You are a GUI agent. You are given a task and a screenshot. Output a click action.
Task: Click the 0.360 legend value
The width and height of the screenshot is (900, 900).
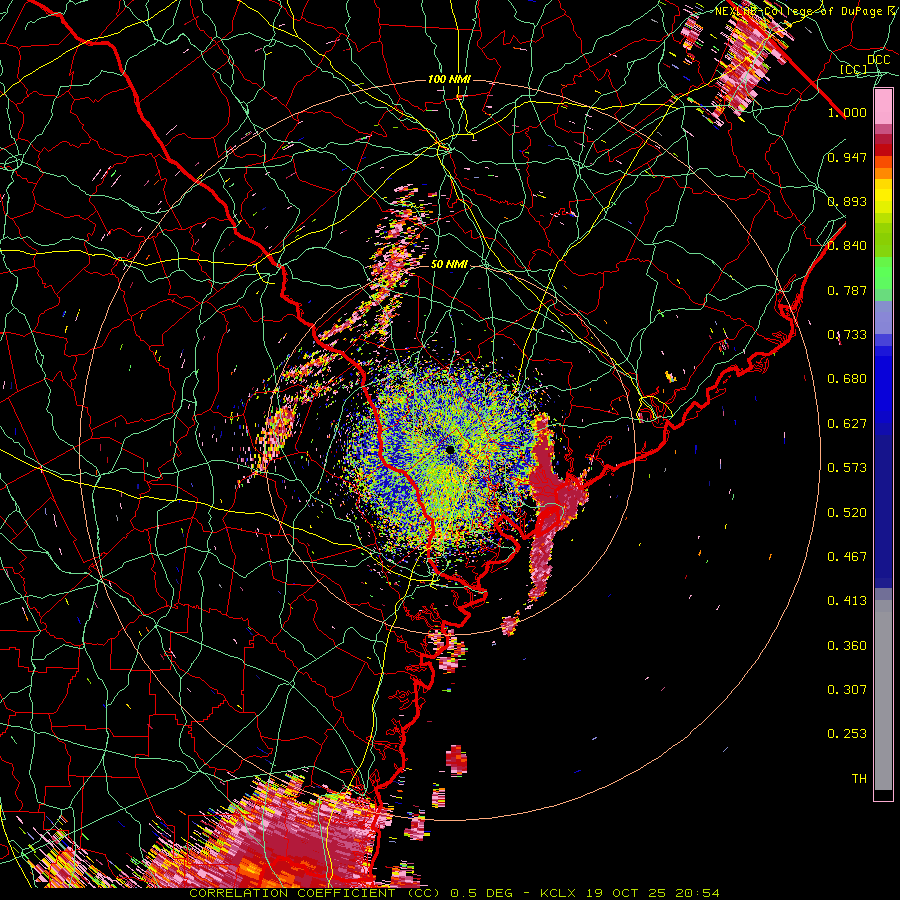(847, 646)
